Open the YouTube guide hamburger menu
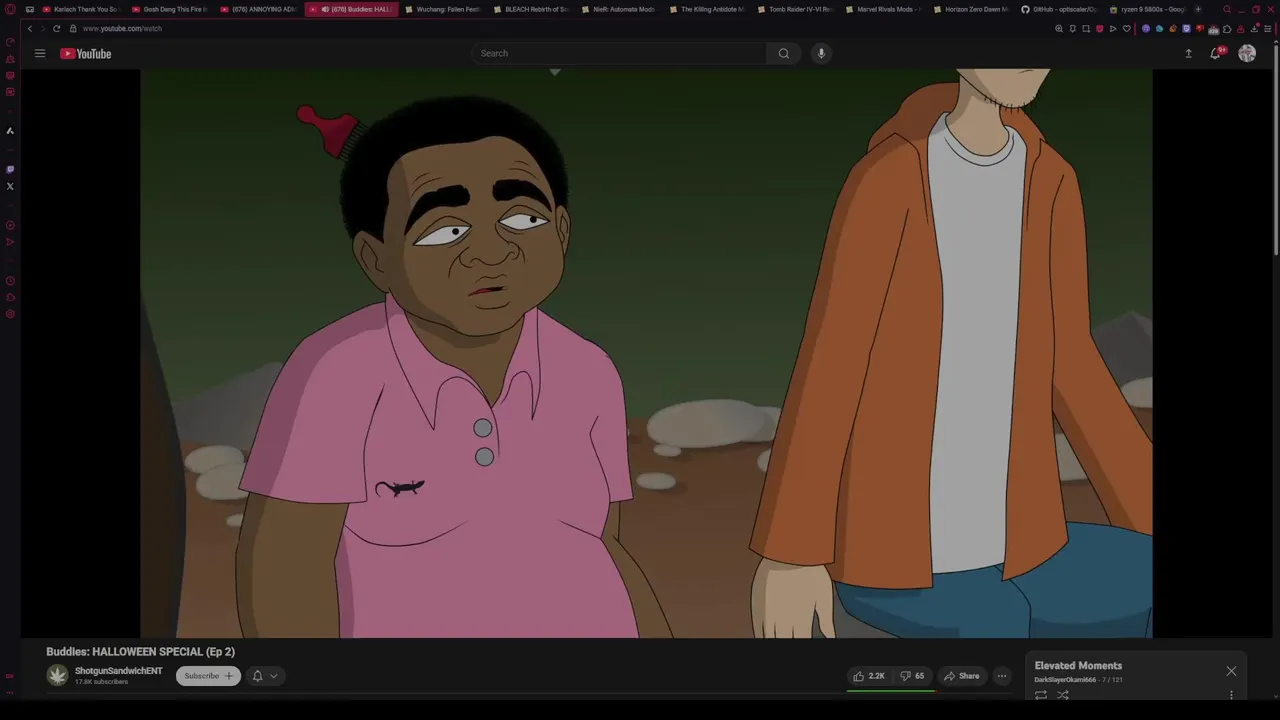Screen dimensions: 1280x720 tap(40, 53)
